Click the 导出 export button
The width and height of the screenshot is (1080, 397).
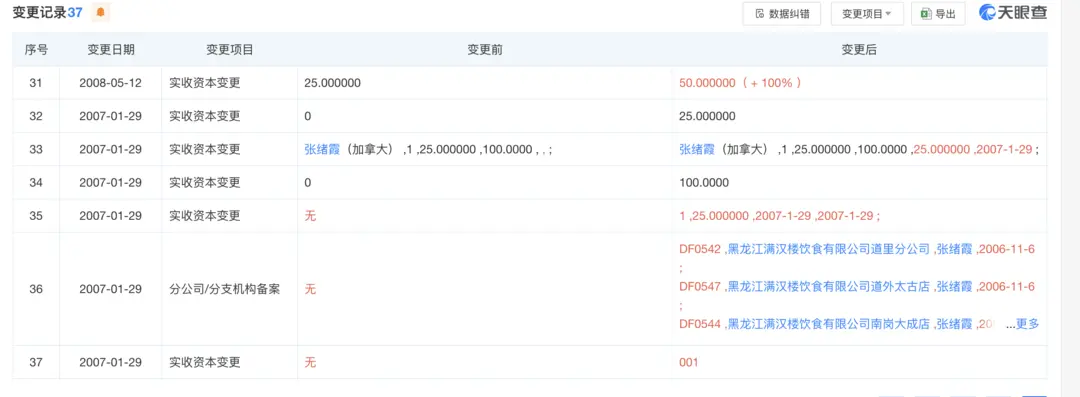coord(937,14)
